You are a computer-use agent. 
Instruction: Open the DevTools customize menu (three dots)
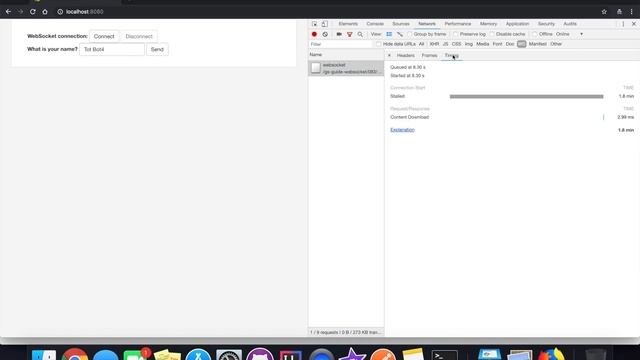click(x=623, y=24)
